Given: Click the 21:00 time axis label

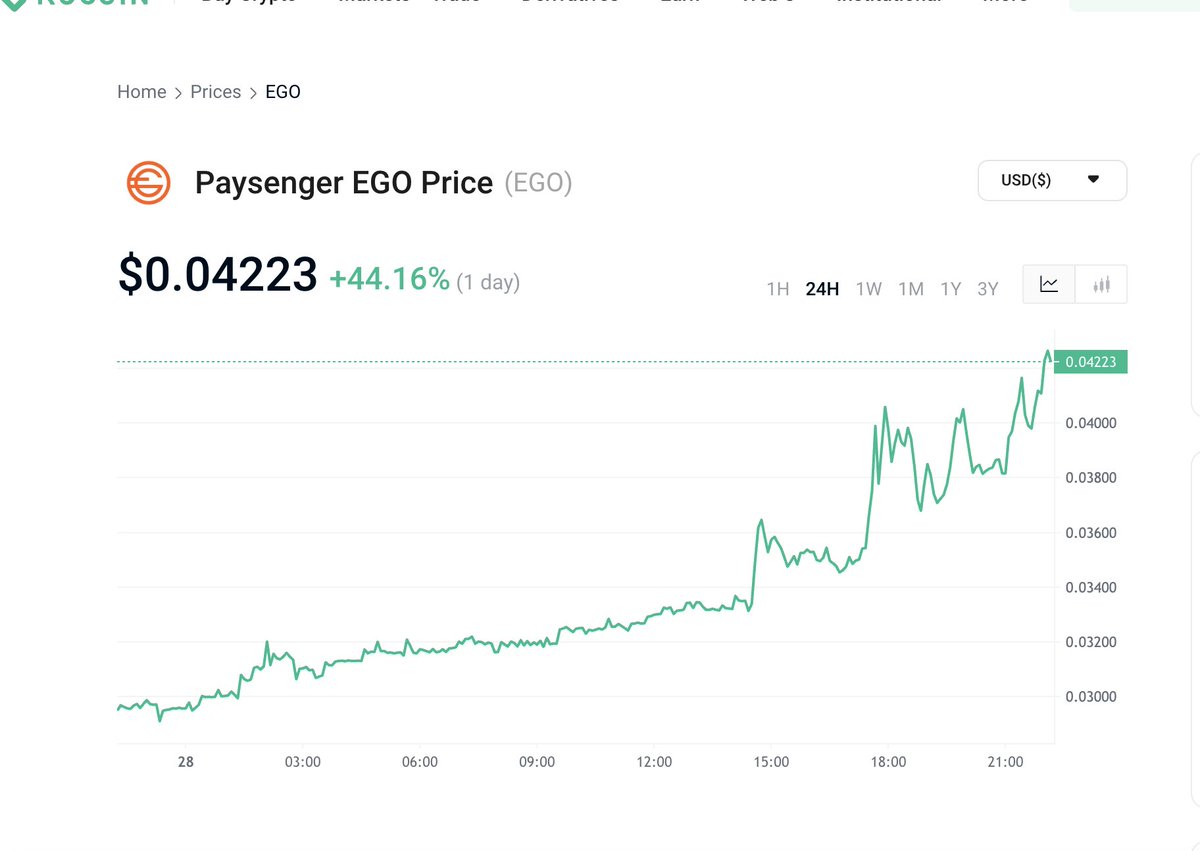Looking at the screenshot, I should [1005, 762].
